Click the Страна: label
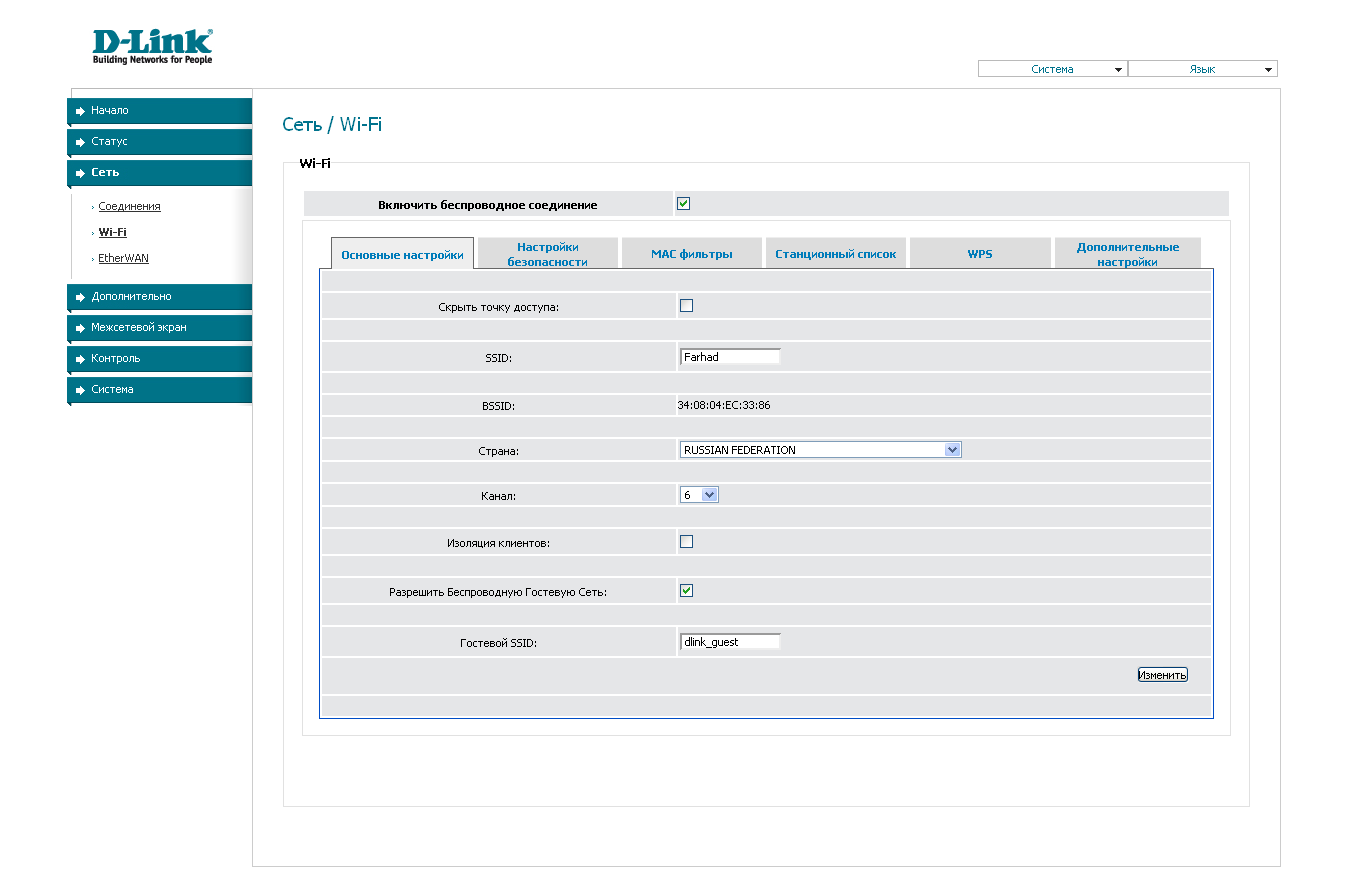This screenshot has width=1349, height=882. pyautogui.click(x=498, y=451)
